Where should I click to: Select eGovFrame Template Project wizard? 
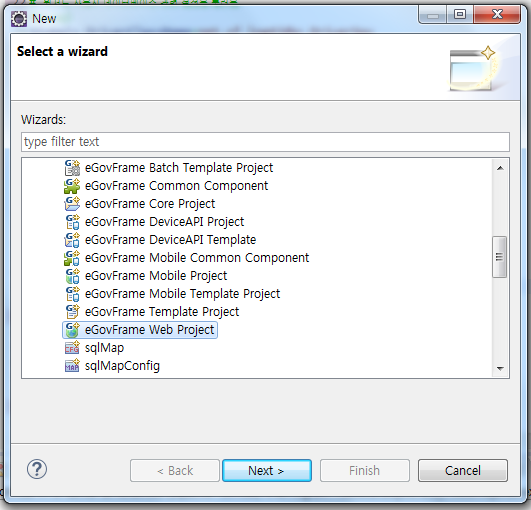162,312
